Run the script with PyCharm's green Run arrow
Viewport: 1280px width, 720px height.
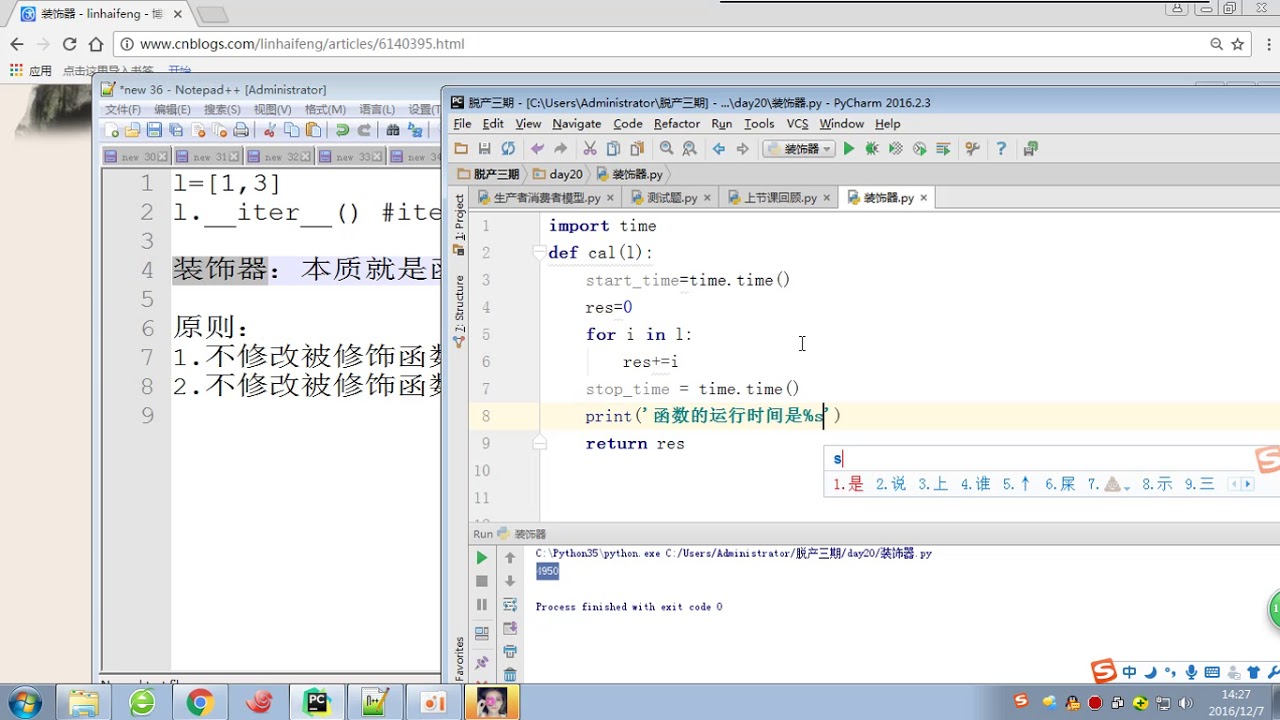849,149
